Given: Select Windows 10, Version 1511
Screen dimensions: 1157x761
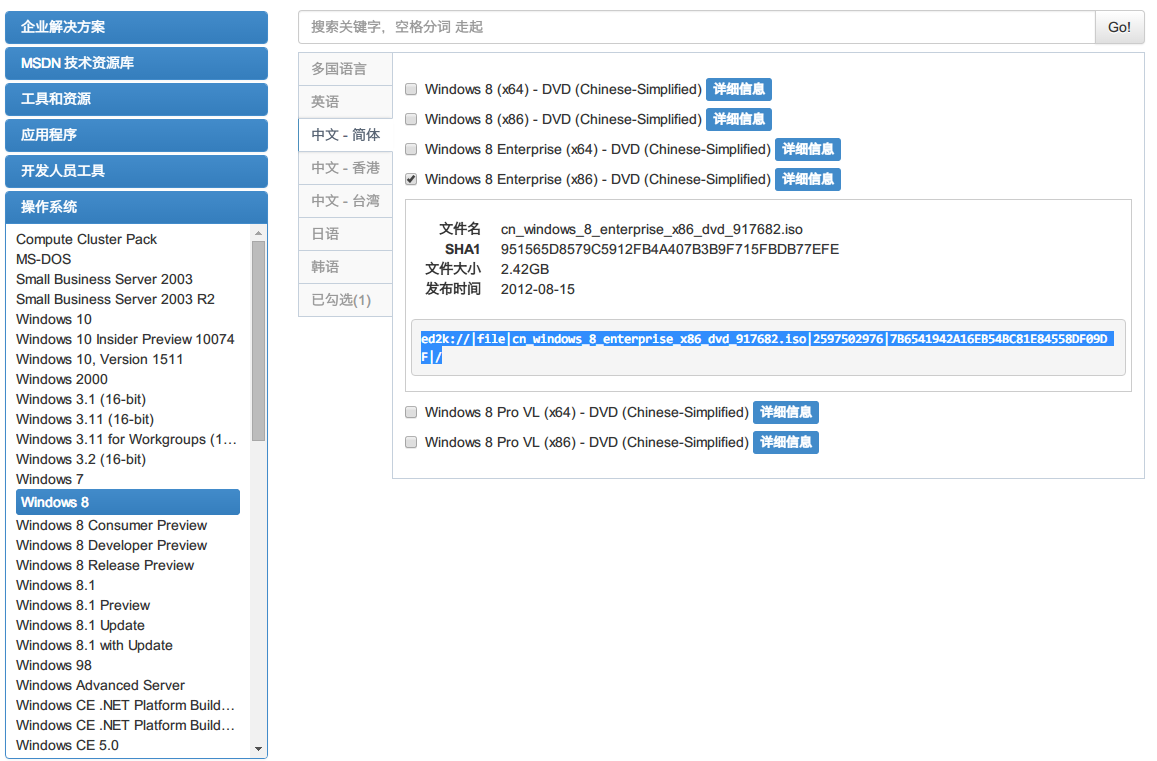Looking at the screenshot, I should point(100,359).
